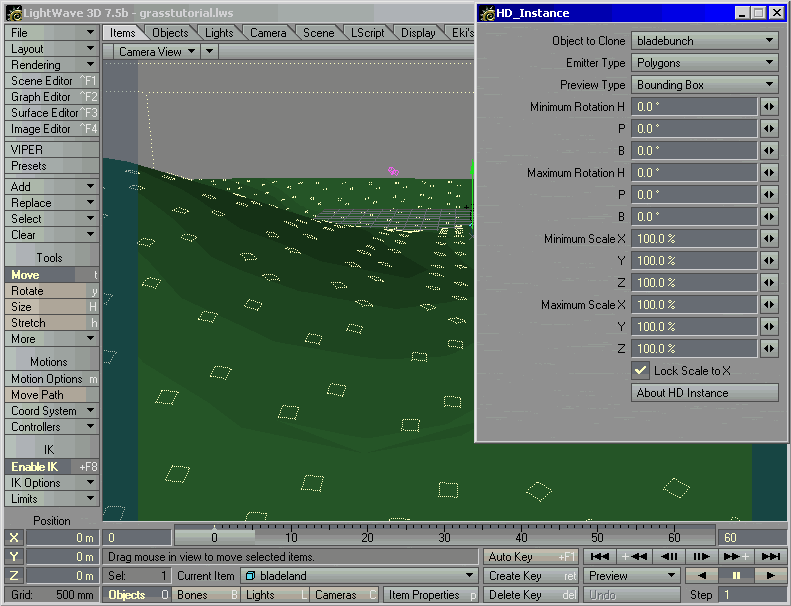This screenshot has height=606, width=791.
Task: Click the Delete Key button
Action: tap(531, 594)
